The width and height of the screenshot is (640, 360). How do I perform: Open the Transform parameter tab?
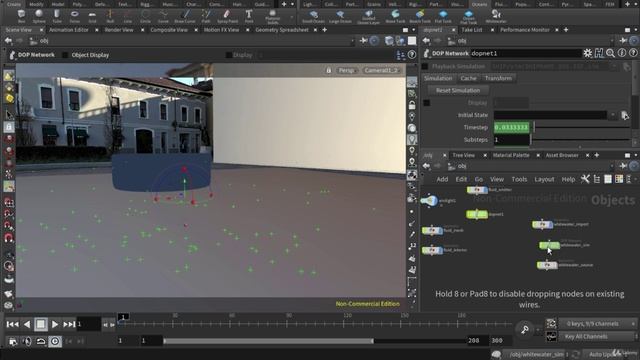[498, 78]
